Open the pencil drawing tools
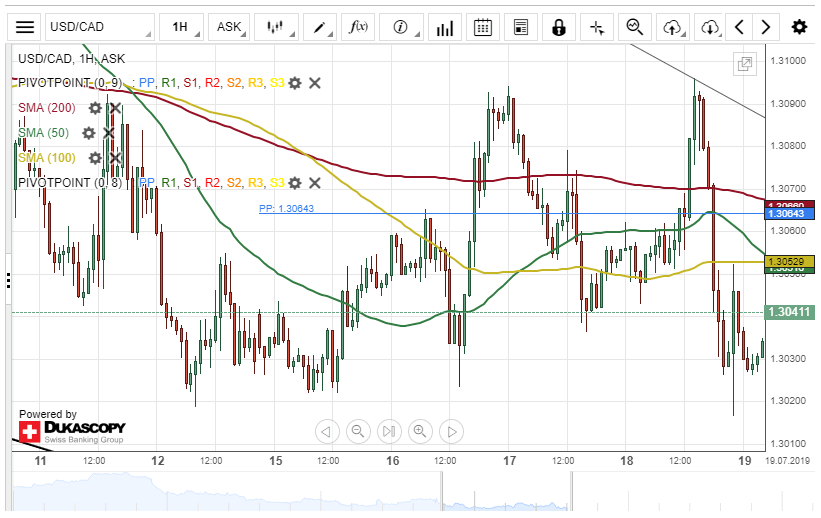Image resolution: width=821 pixels, height=518 pixels. pos(322,27)
